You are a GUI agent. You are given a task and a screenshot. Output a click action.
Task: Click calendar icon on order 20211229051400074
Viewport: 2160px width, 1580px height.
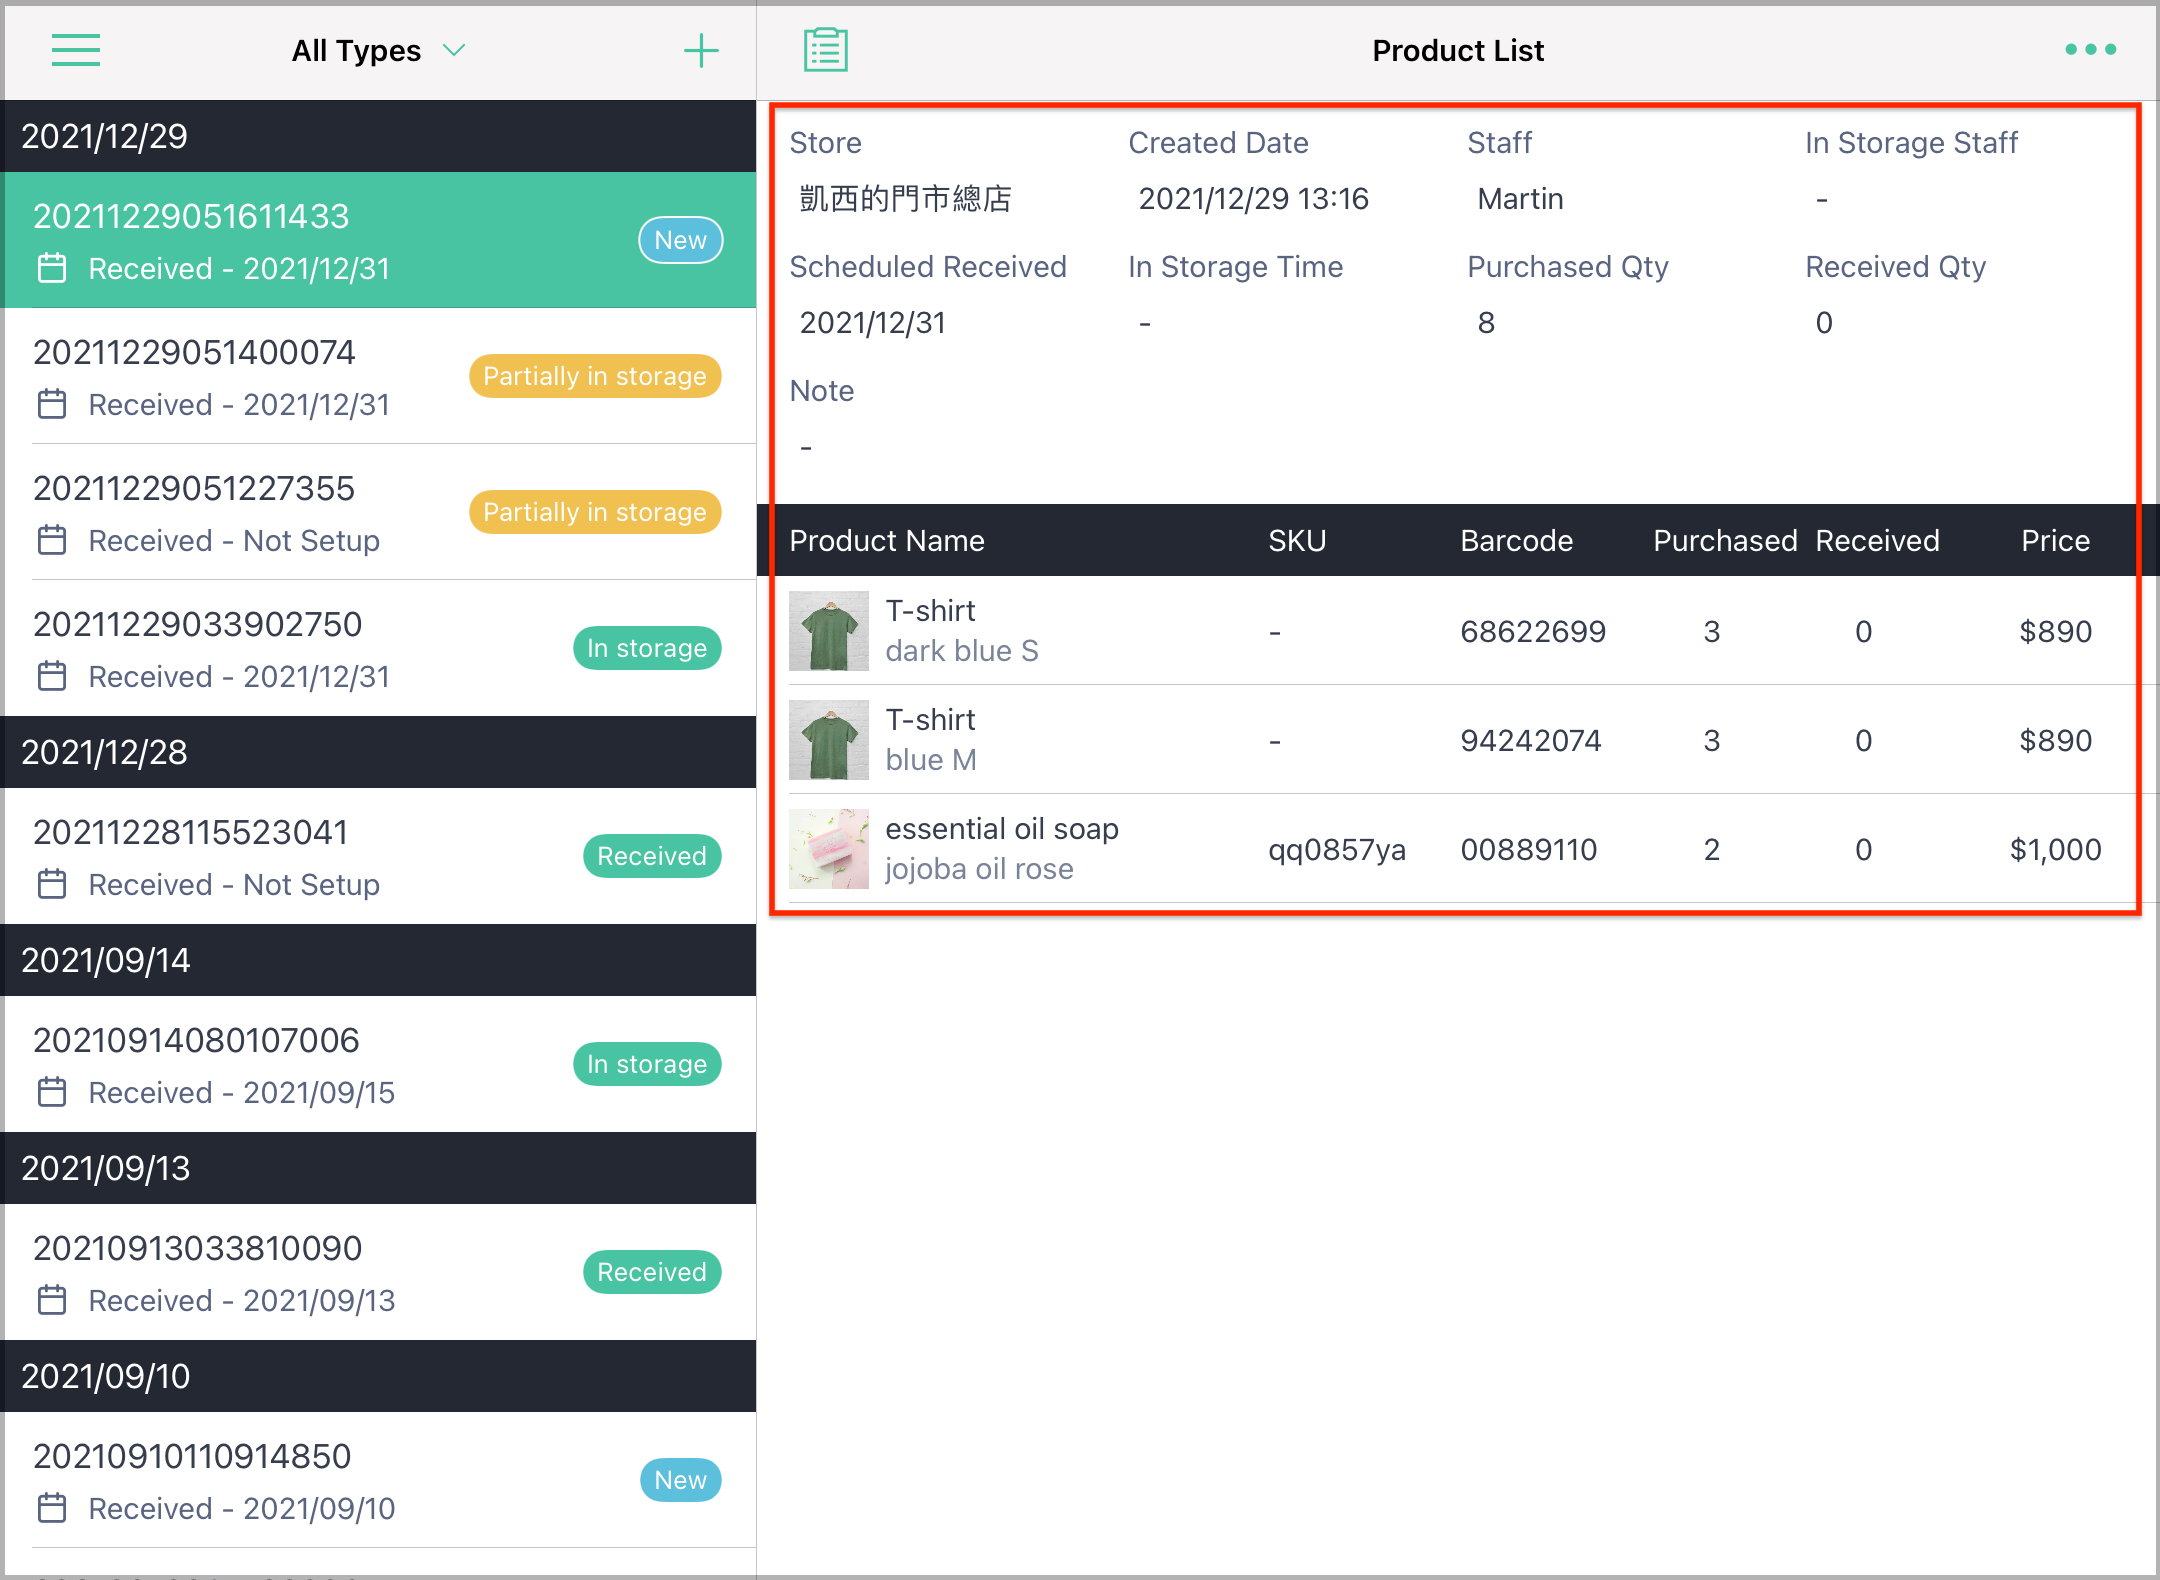pos(52,404)
